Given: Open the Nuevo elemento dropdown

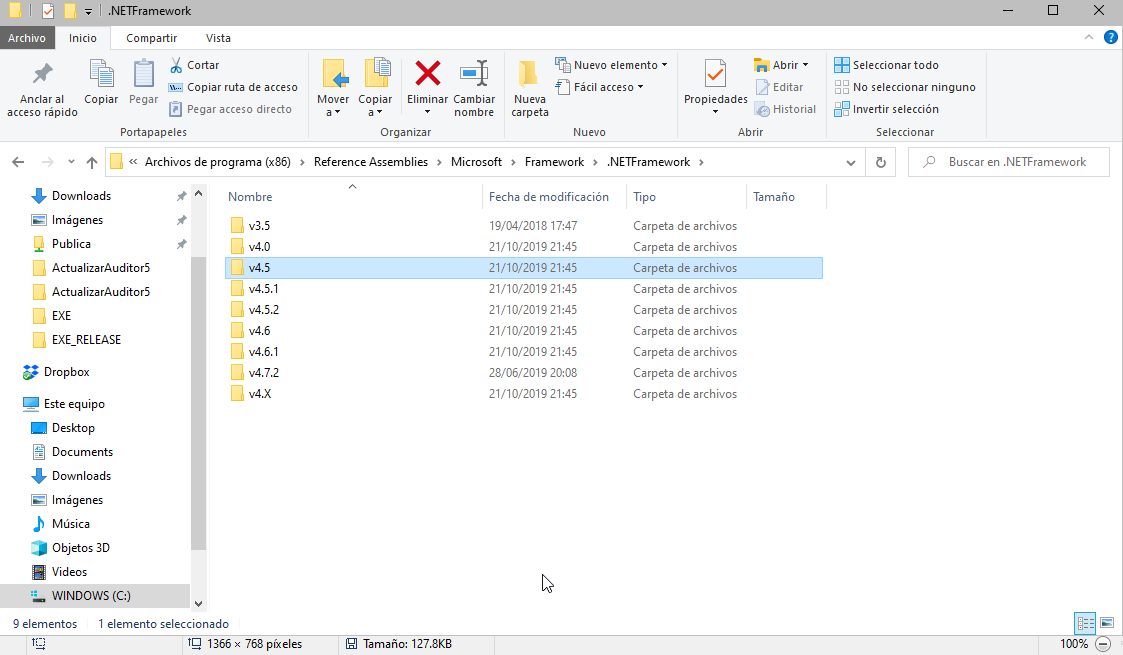Looking at the screenshot, I should (x=612, y=65).
